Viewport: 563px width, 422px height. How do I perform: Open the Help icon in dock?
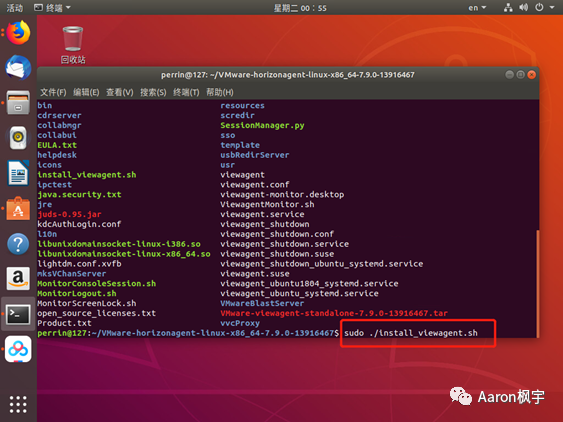(18, 244)
